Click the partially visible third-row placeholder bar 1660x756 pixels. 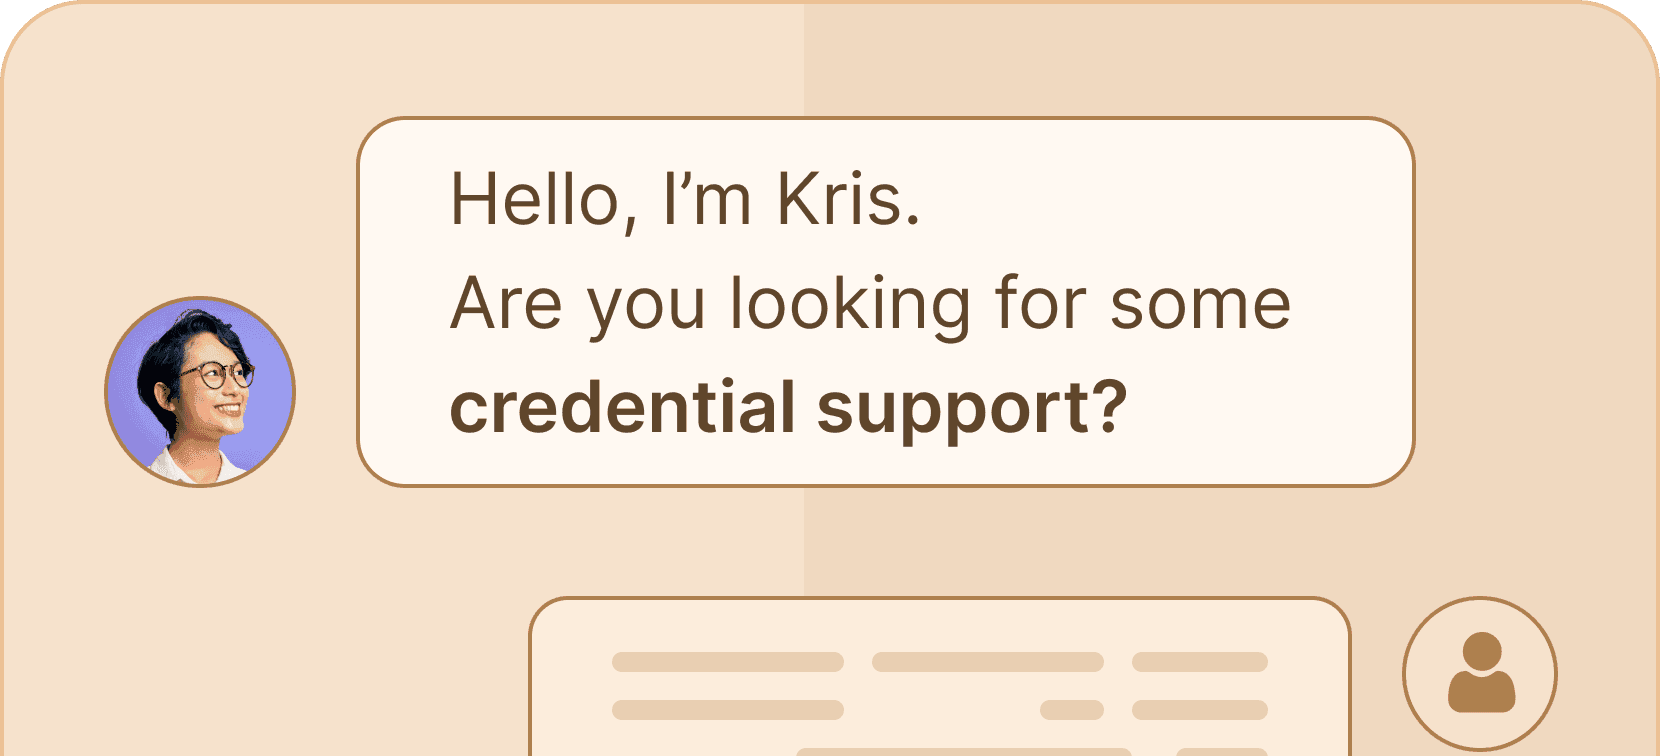[963, 751]
